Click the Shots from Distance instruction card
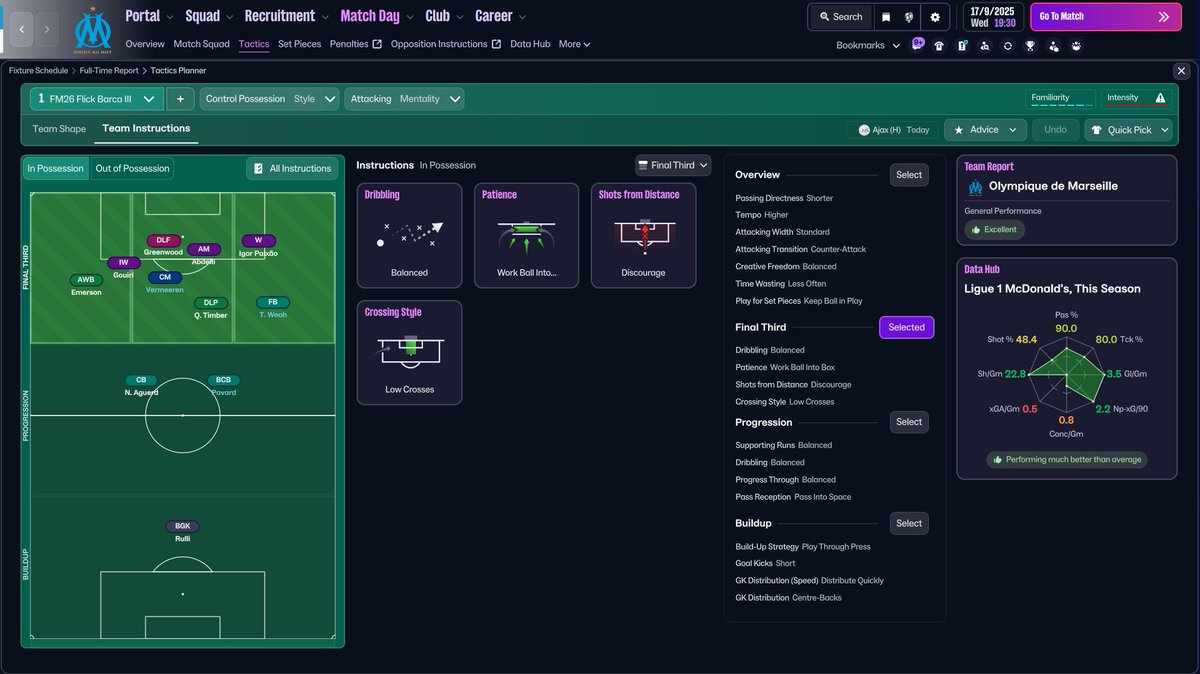This screenshot has width=1200, height=674. [643, 235]
